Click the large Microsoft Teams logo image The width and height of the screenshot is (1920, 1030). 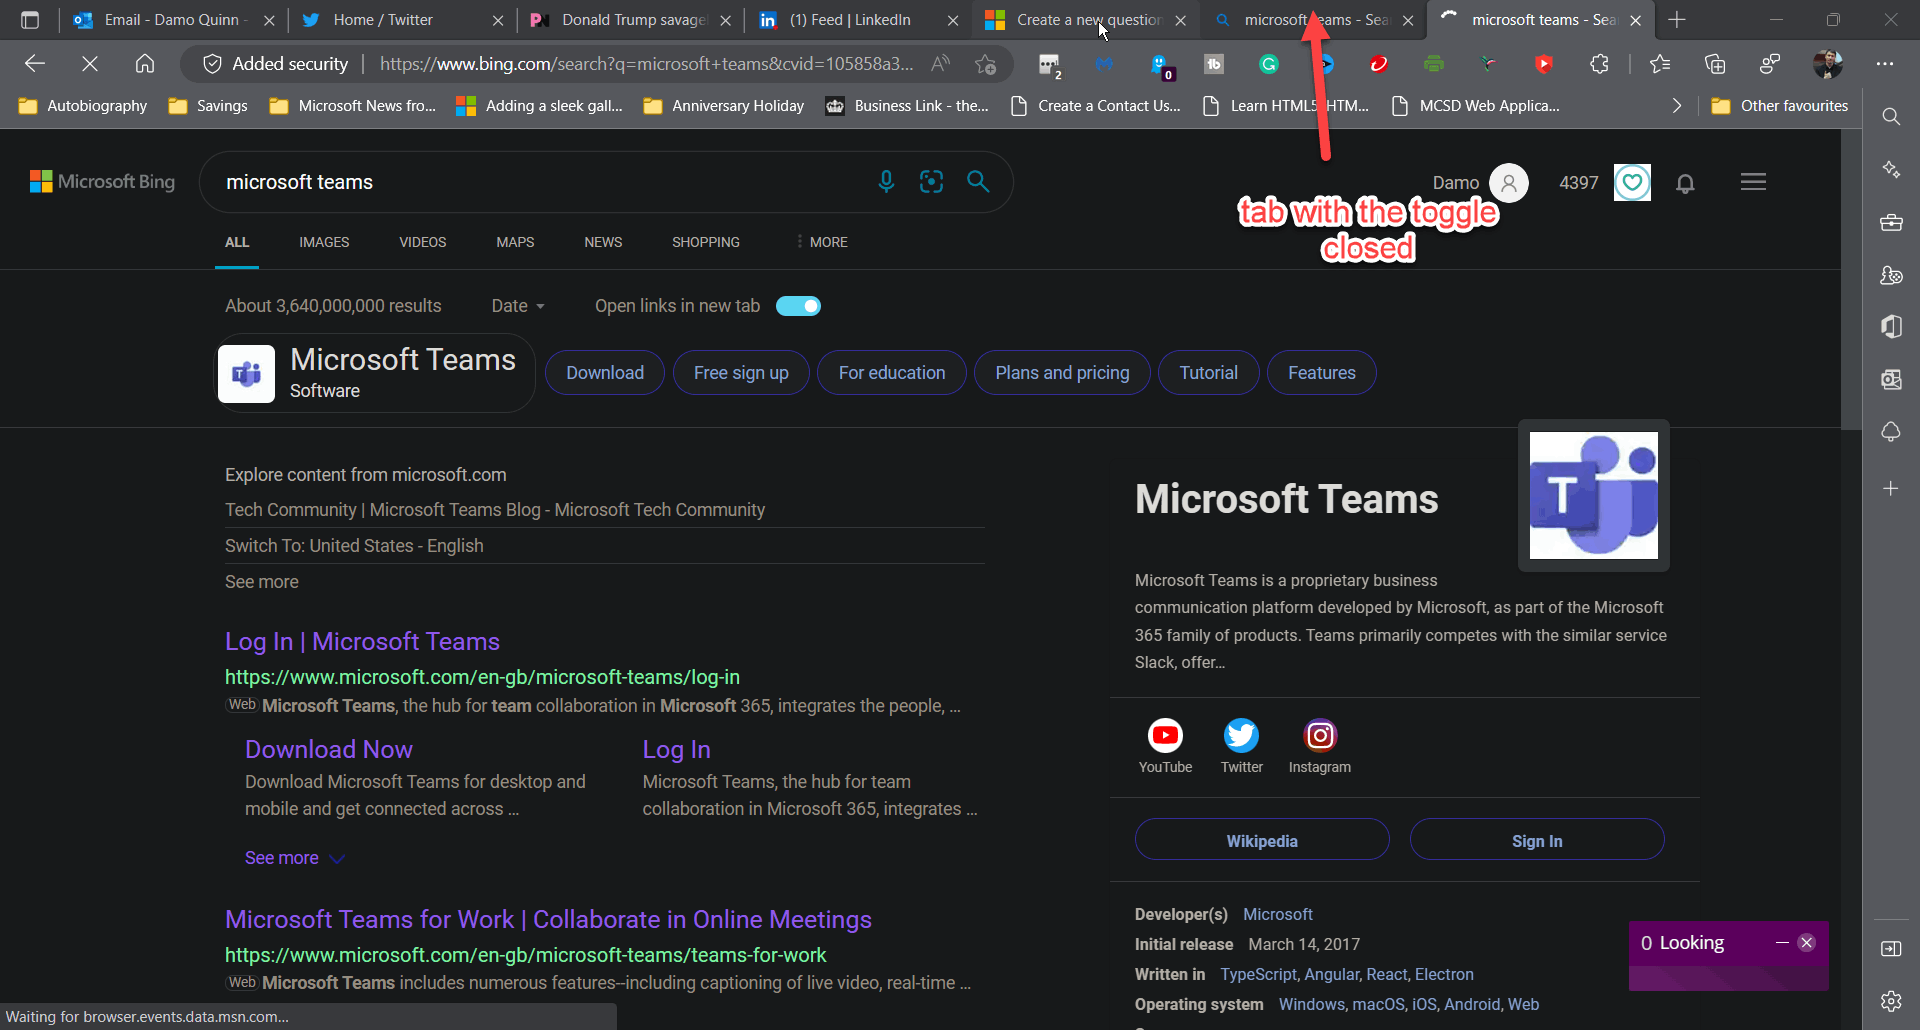point(1594,496)
